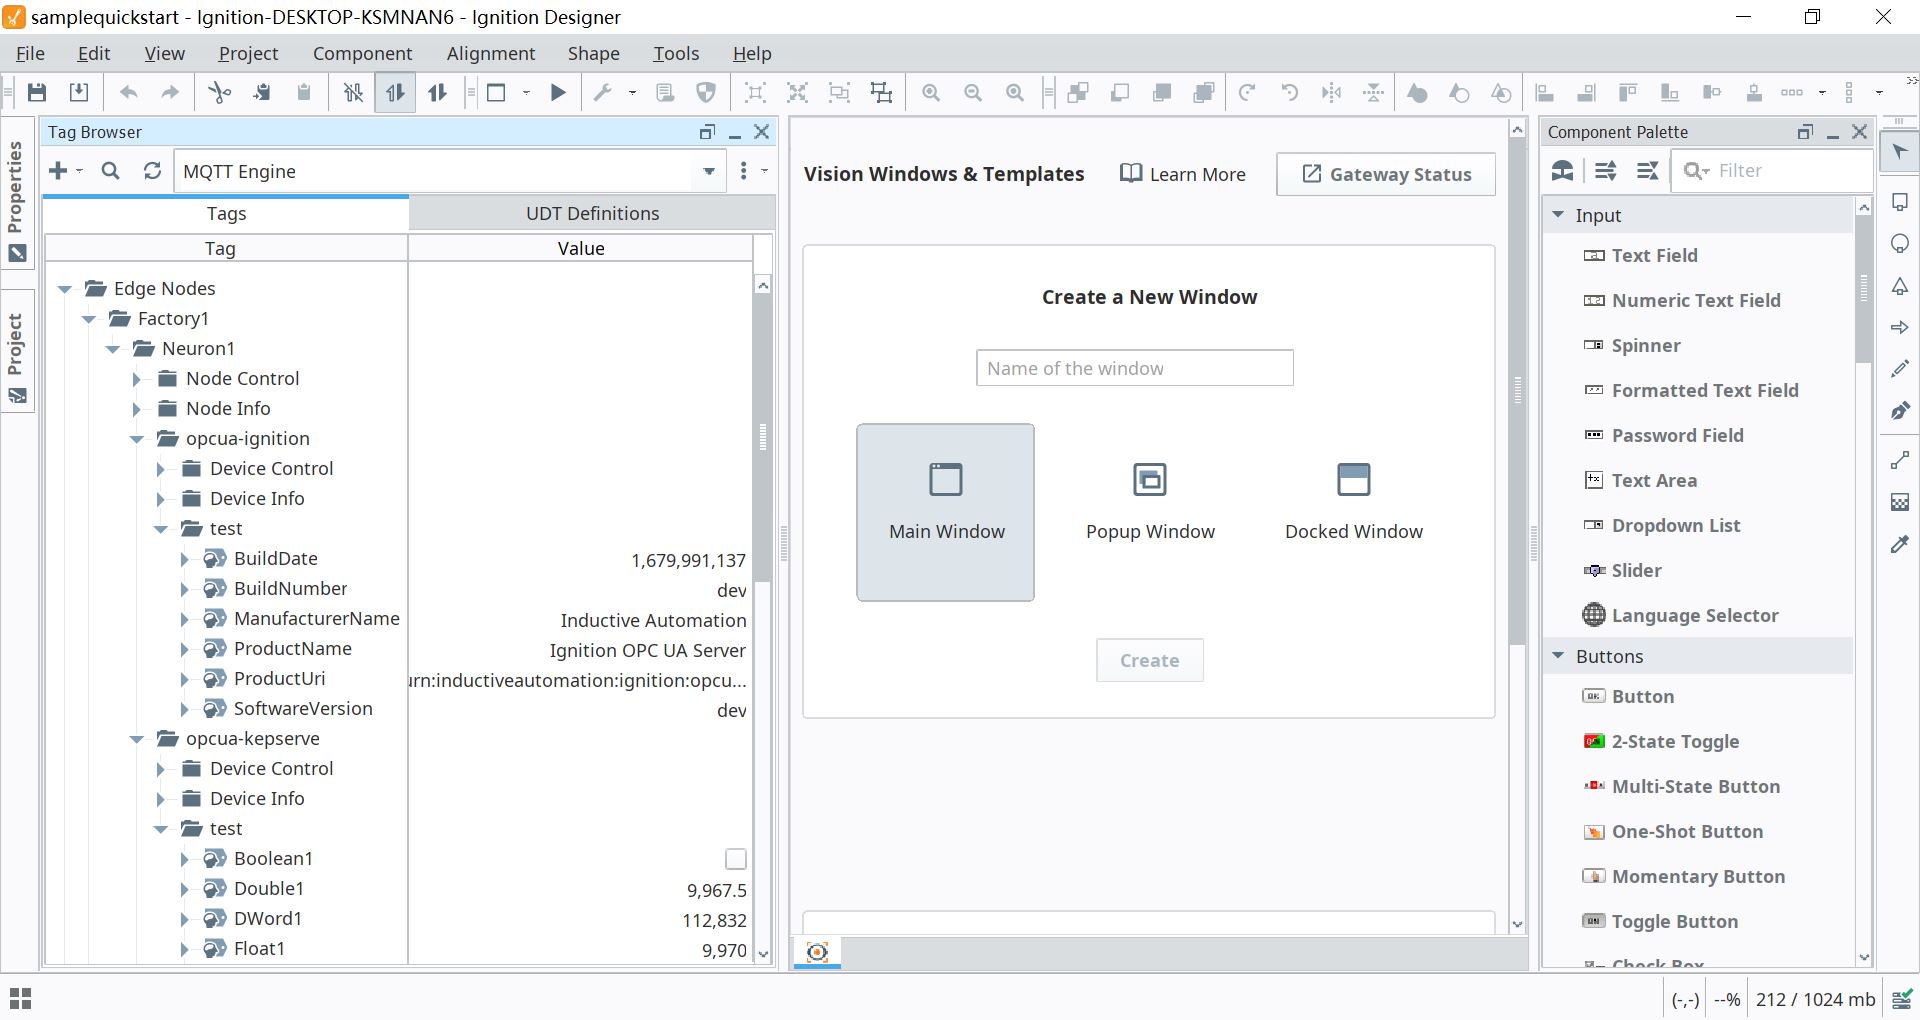
Task: Switch to the UDT Definitions tab
Action: pos(592,213)
